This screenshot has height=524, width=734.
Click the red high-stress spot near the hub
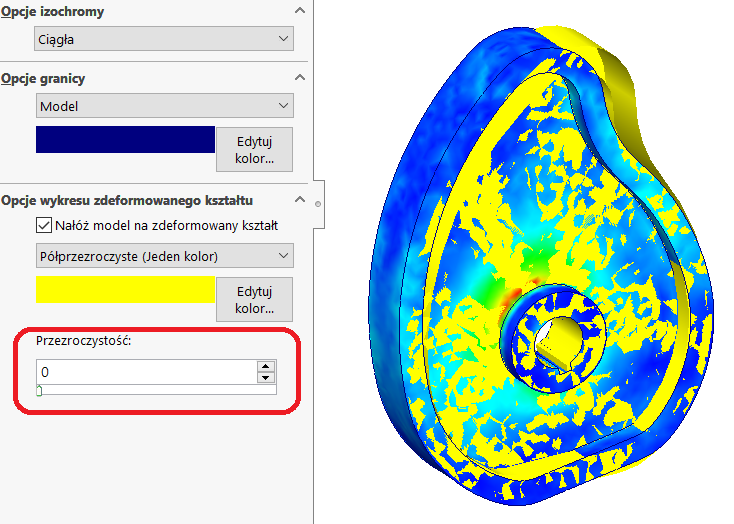pos(514,295)
